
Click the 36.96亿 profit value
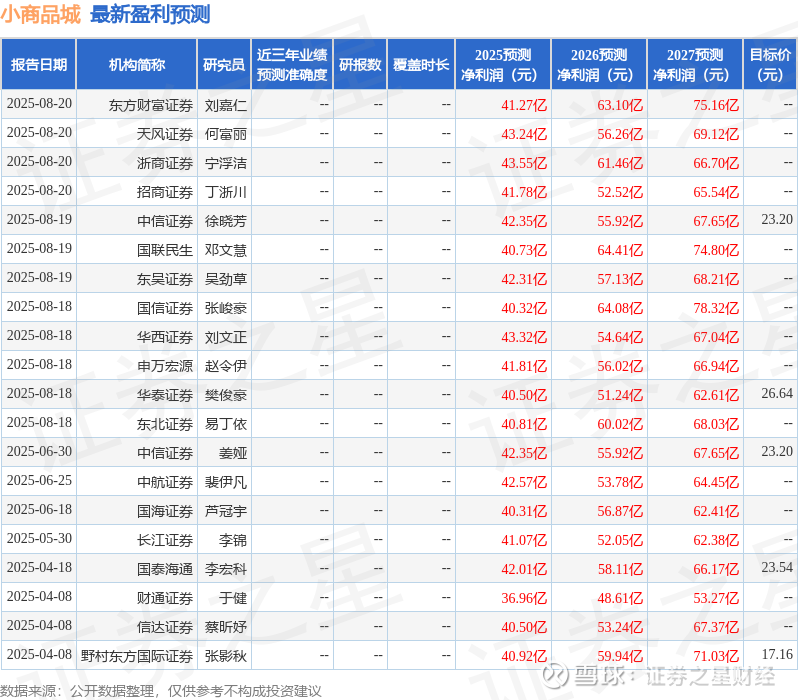(524, 599)
